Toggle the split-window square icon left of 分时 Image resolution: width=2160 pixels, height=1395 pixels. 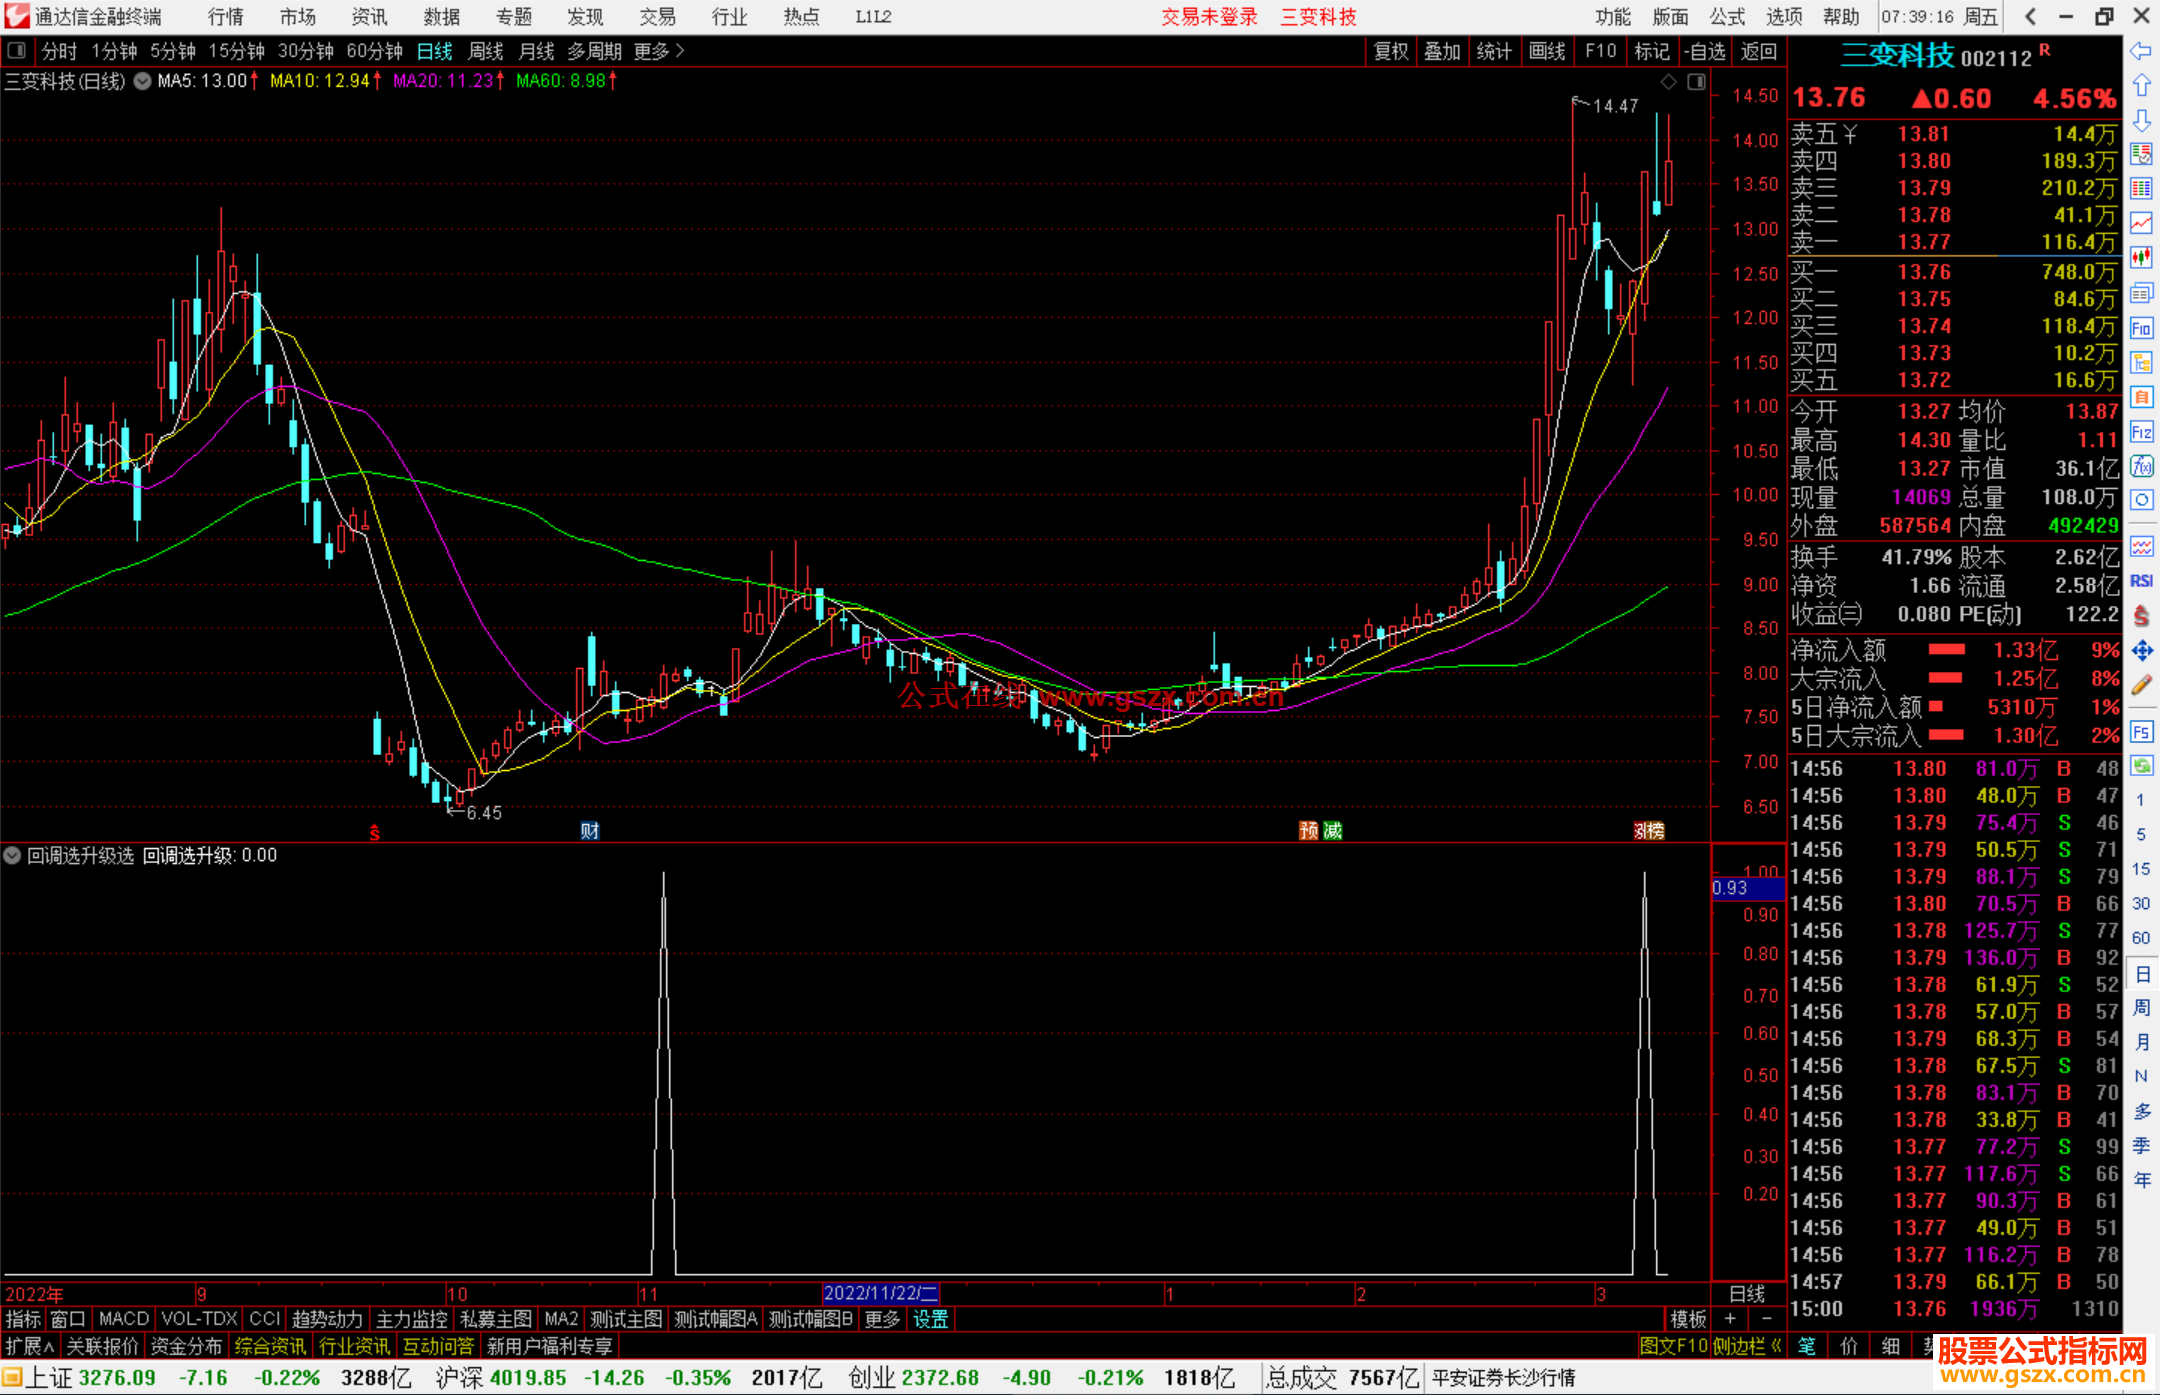(16, 50)
